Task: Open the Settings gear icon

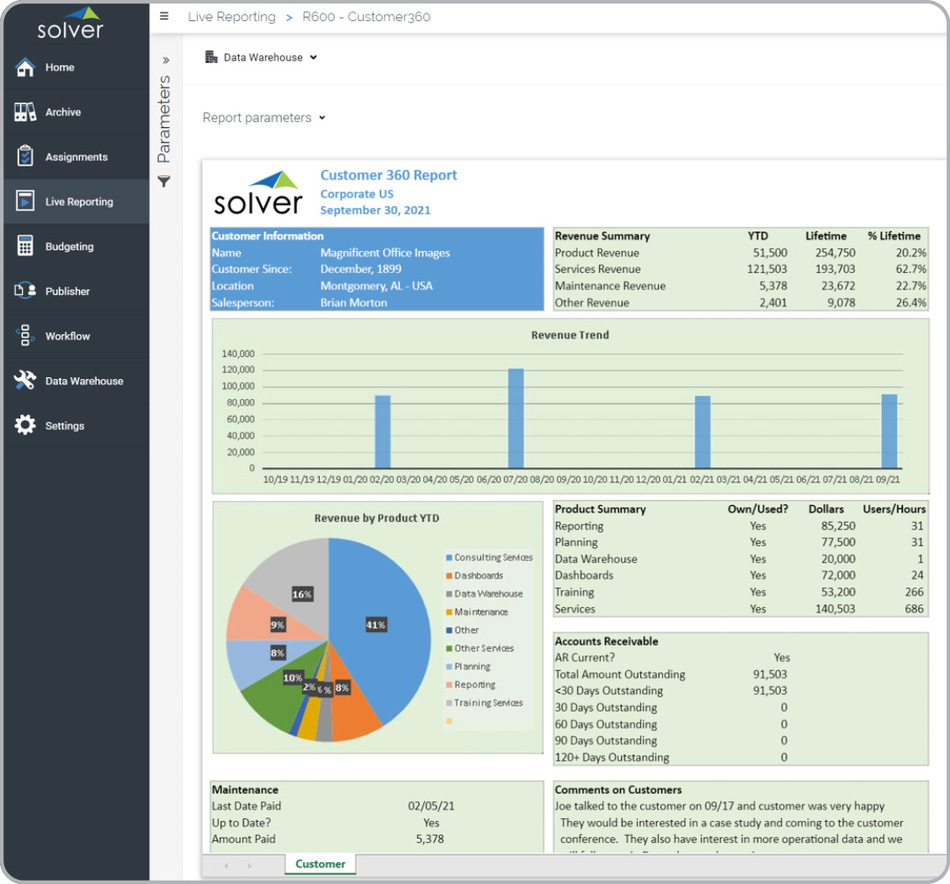Action: point(25,425)
